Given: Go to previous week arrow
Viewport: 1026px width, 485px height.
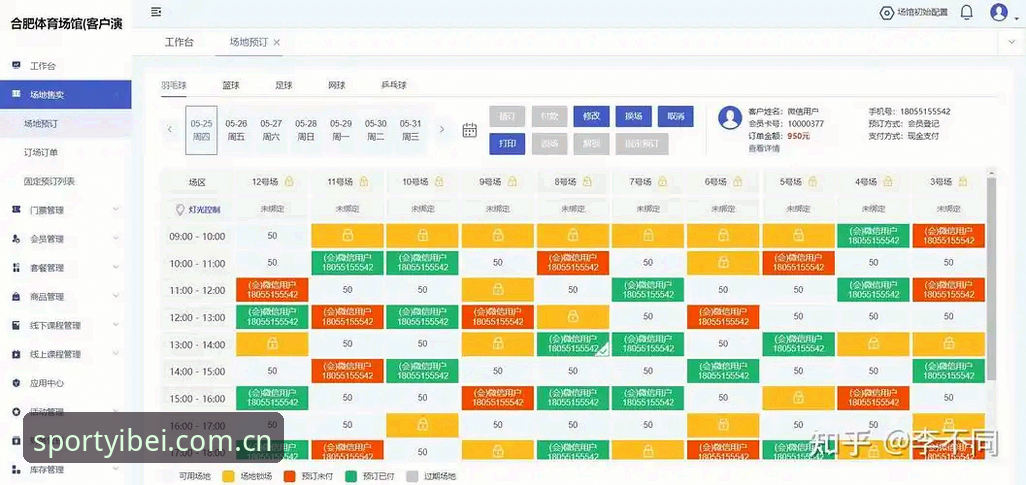Looking at the screenshot, I should click(170, 130).
